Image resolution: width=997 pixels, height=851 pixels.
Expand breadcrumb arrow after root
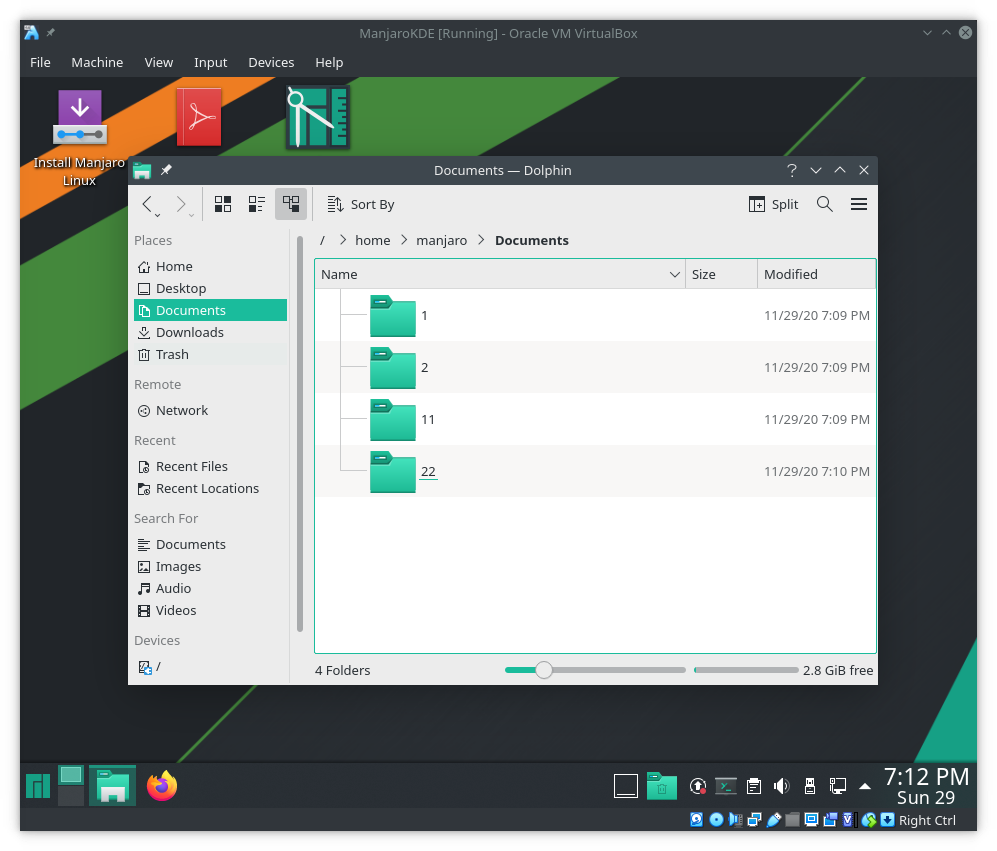click(343, 240)
